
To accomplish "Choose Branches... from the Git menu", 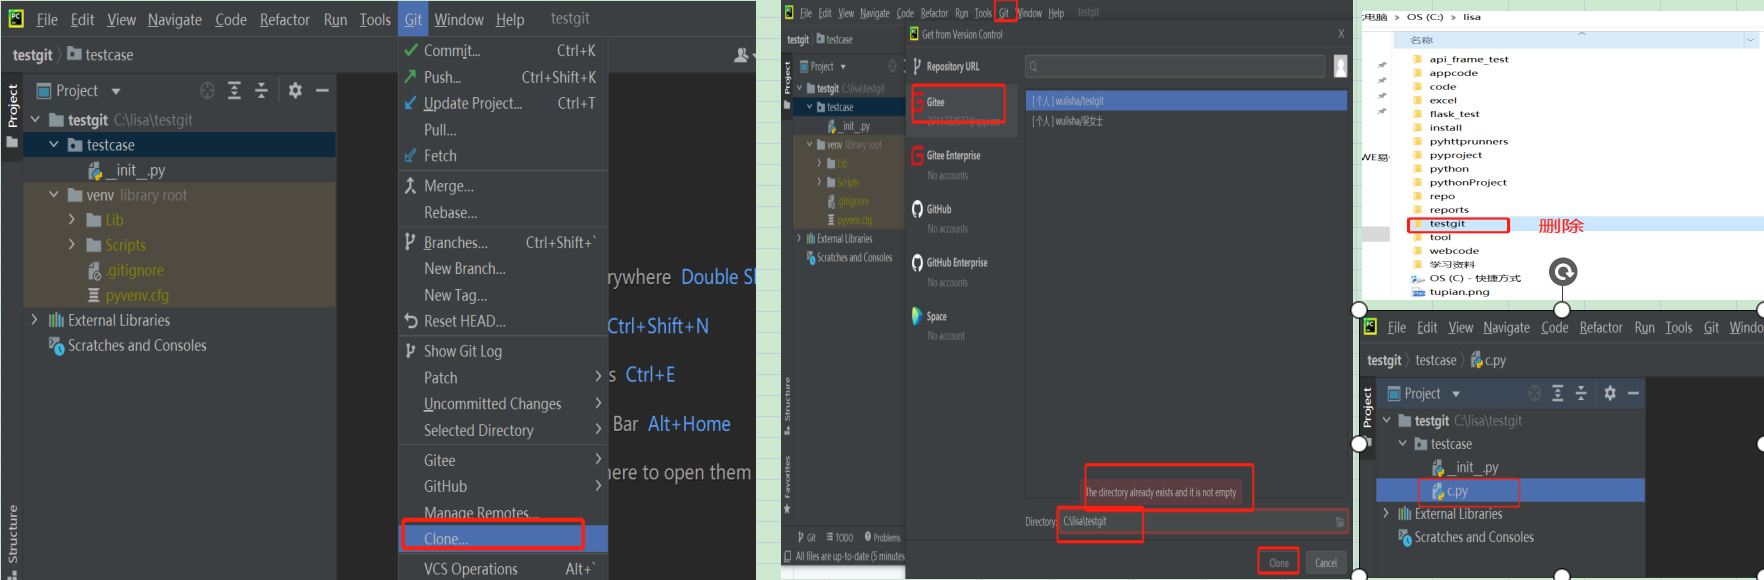I will pyautogui.click(x=503, y=242).
